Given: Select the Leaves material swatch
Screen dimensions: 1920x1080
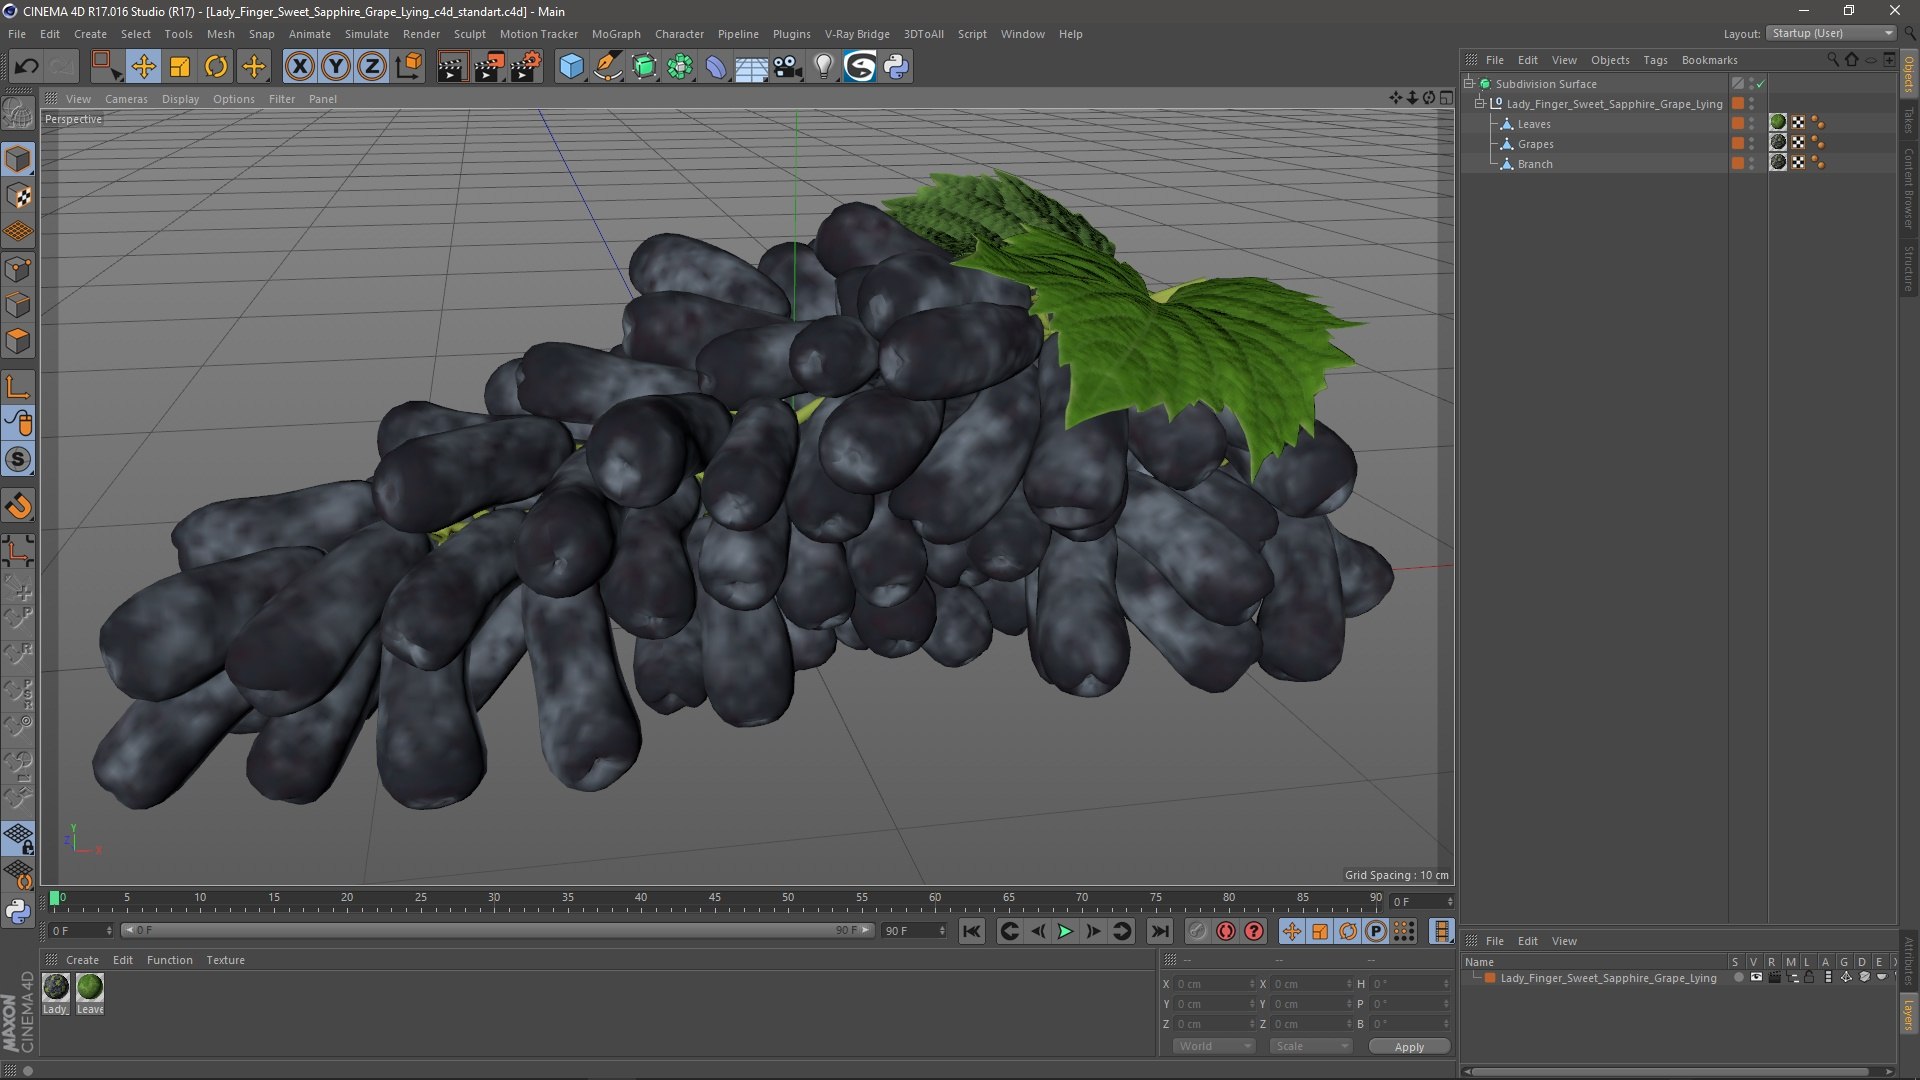Looking at the screenshot, I should (x=90, y=988).
